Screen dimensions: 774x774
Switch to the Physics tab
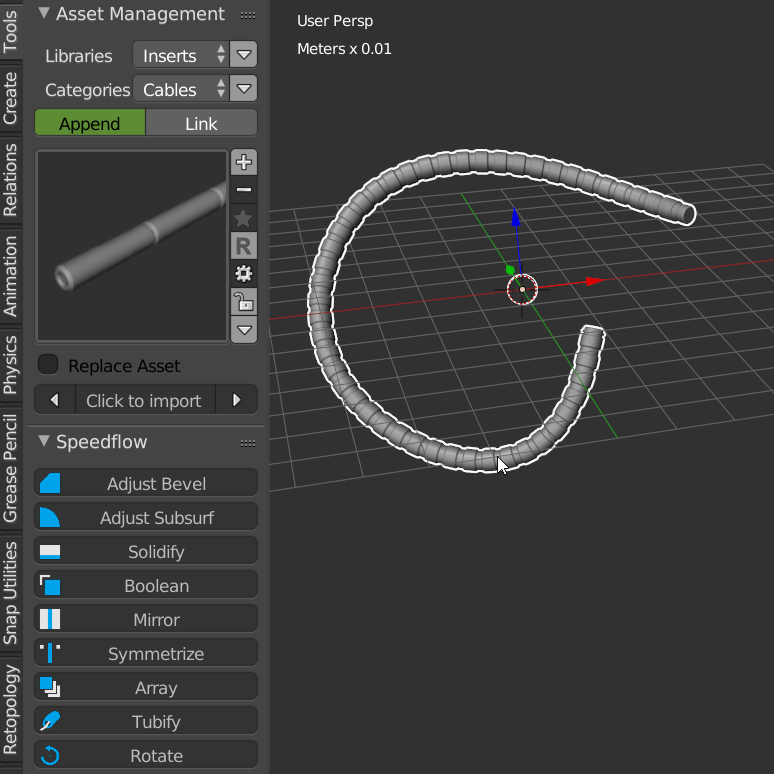tap(10, 365)
